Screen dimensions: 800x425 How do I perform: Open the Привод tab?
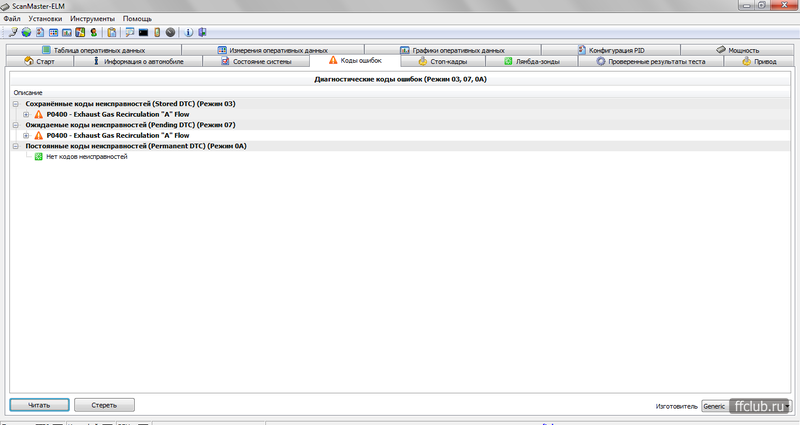[x=759, y=61]
